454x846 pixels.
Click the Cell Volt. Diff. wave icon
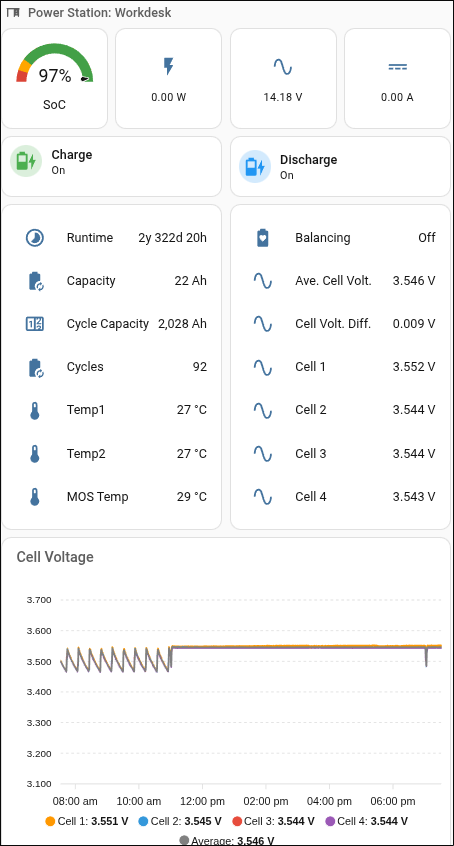click(x=263, y=324)
